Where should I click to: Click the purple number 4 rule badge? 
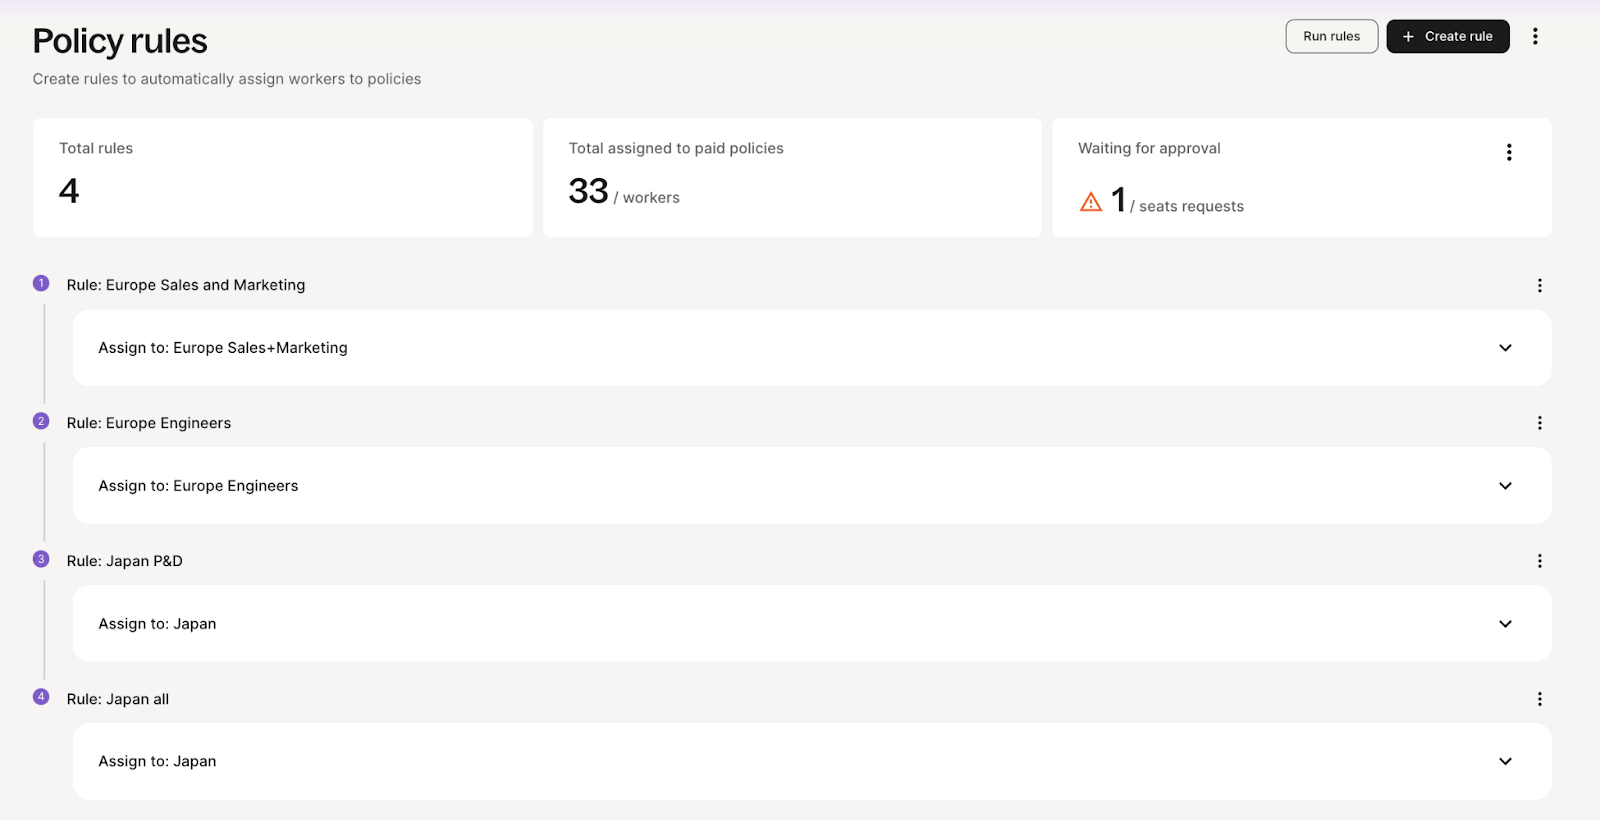41,697
